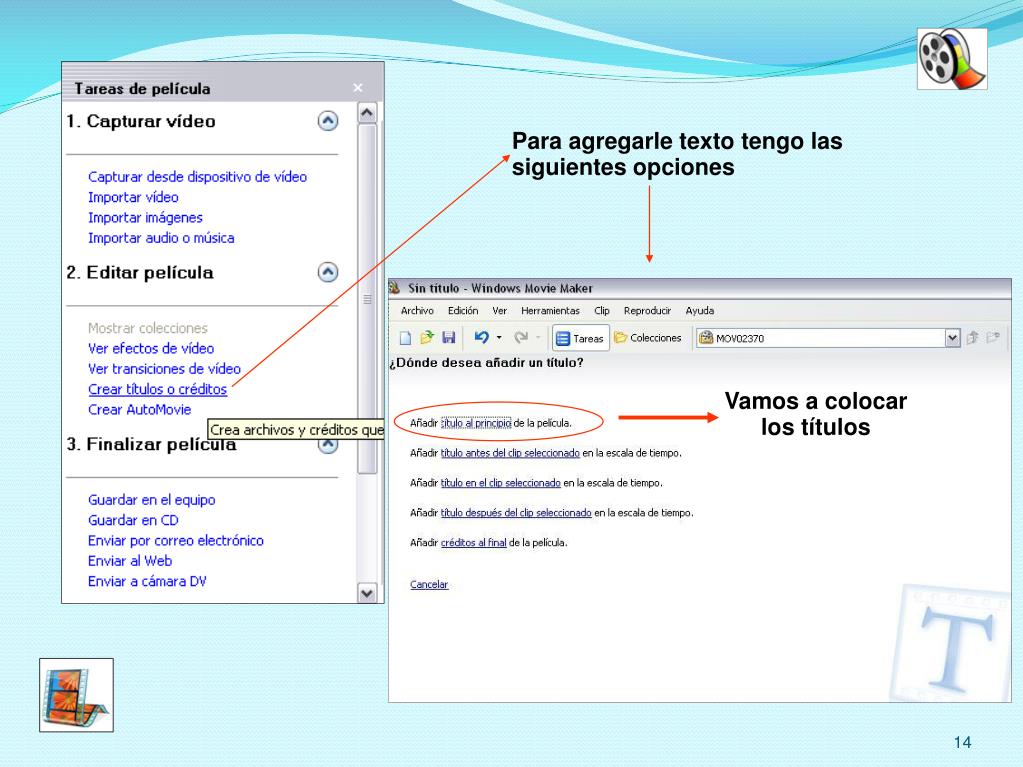Click the New Project toolbar icon
This screenshot has width=1023, height=767.
pyautogui.click(x=405, y=338)
